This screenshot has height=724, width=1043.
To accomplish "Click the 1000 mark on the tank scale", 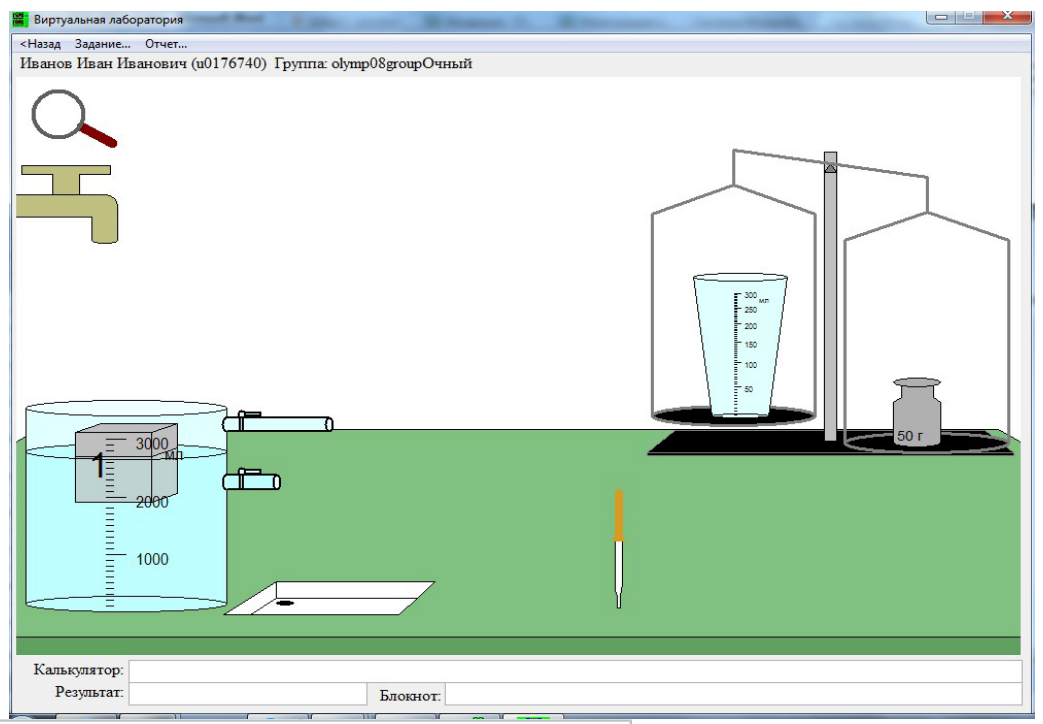I will pos(152,559).
